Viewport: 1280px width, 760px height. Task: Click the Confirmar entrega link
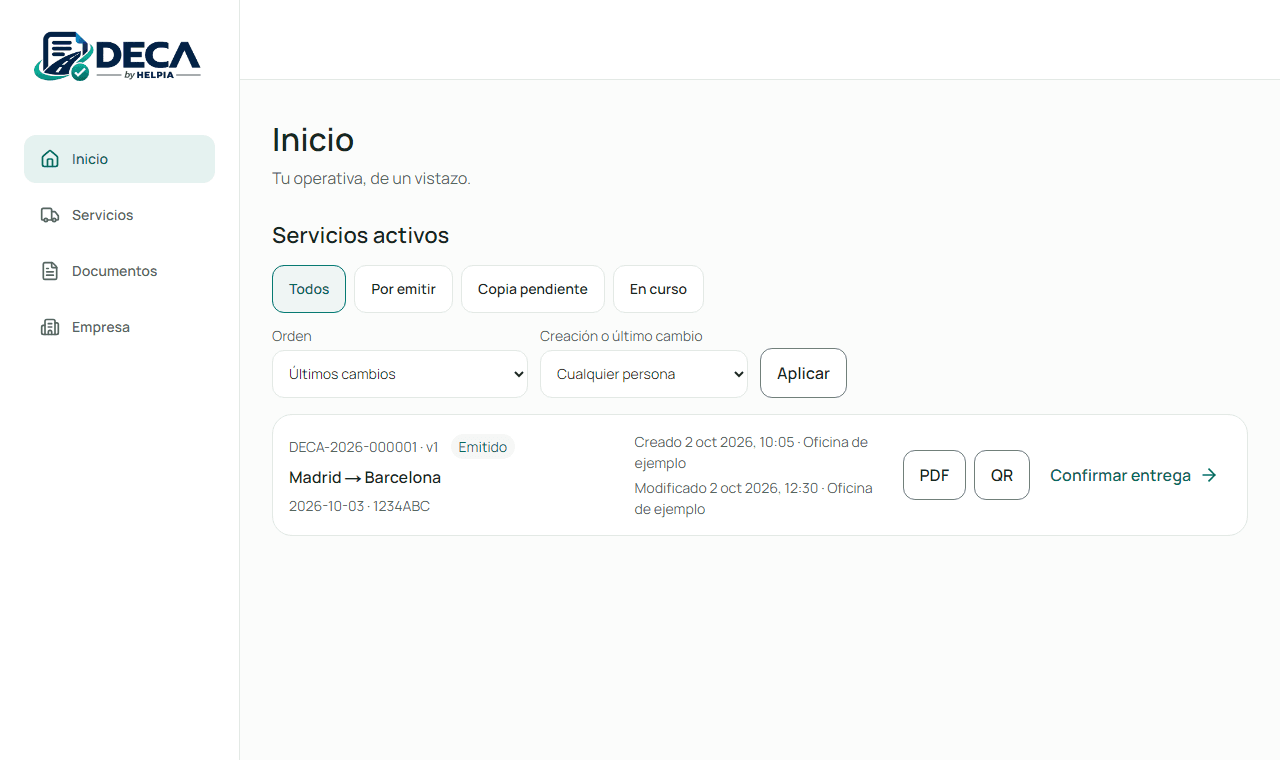1134,475
